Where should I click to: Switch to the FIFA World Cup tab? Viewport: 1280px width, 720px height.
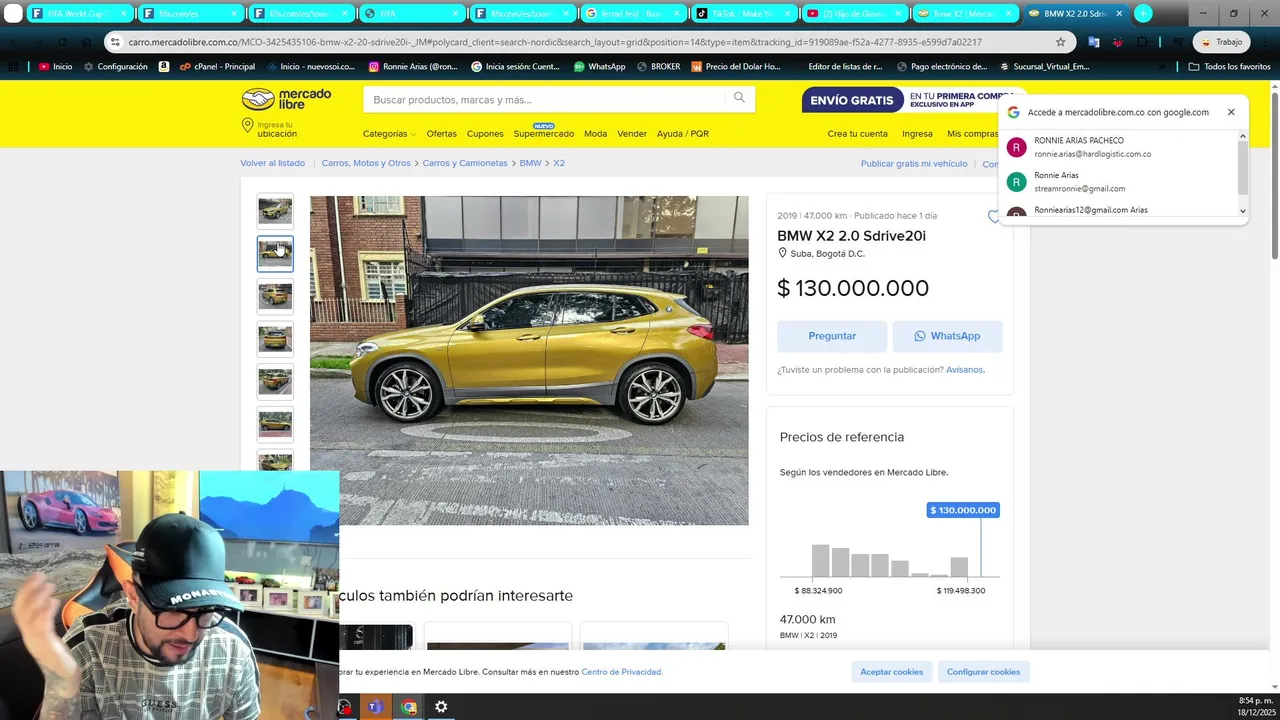[x=77, y=14]
